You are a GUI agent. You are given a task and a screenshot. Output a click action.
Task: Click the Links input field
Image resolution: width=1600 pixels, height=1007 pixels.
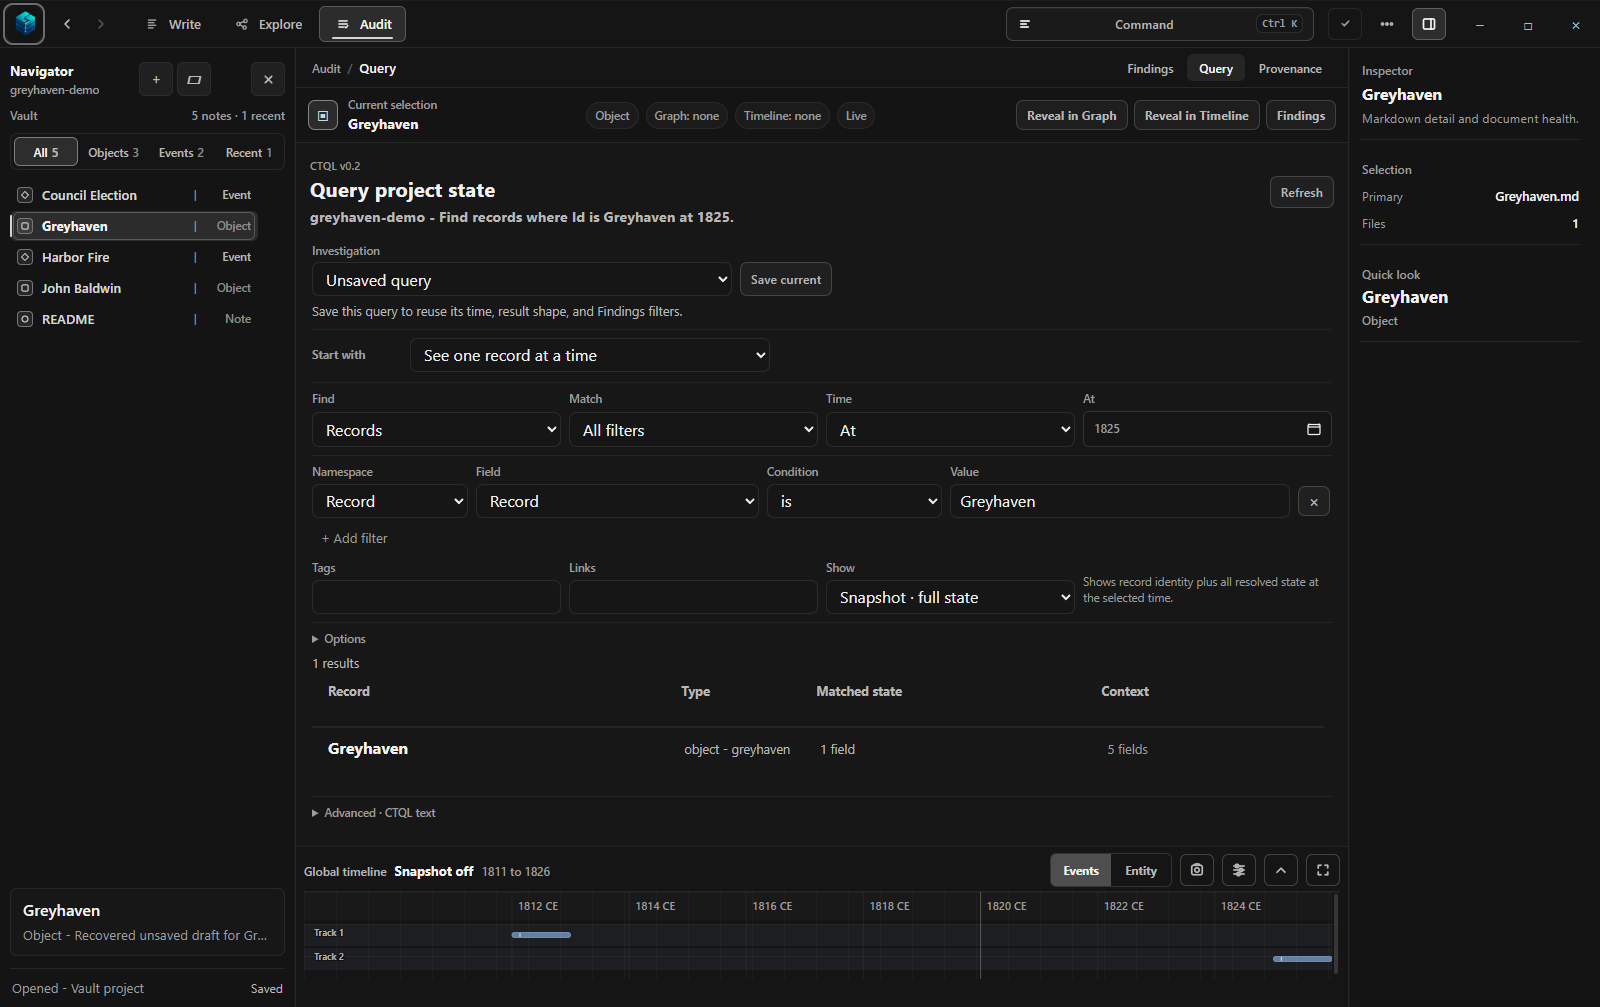[x=693, y=598]
